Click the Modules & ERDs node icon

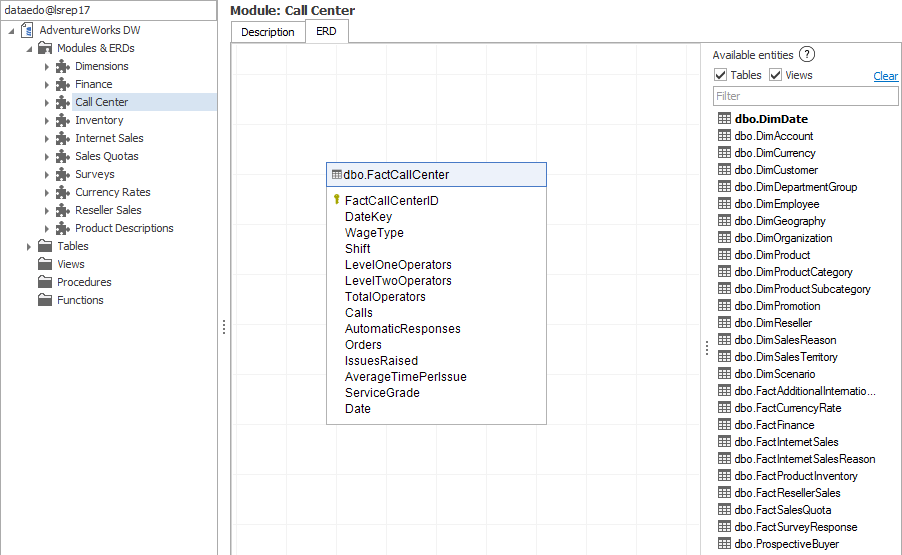click(45, 48)
